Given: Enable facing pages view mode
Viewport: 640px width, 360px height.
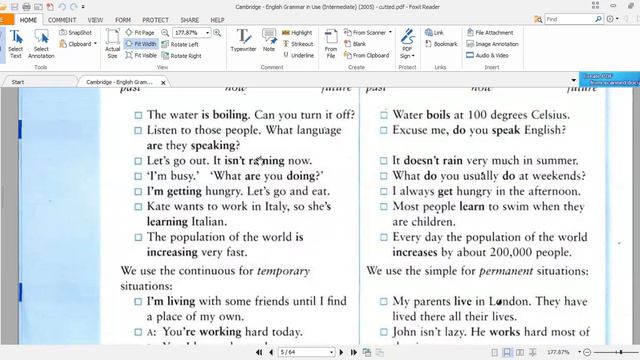Looking at the screenshot, I should pos(520,352).
